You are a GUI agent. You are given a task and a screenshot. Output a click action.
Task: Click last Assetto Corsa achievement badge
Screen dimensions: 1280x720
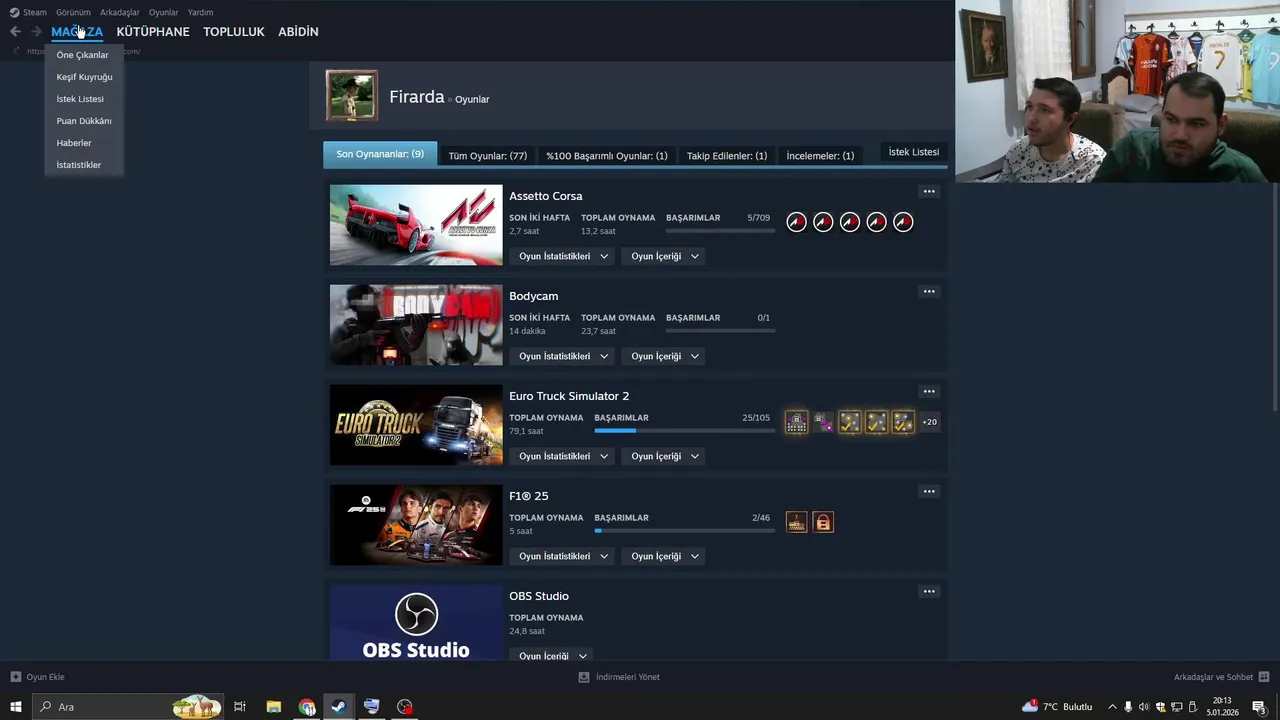coord(903,222)
